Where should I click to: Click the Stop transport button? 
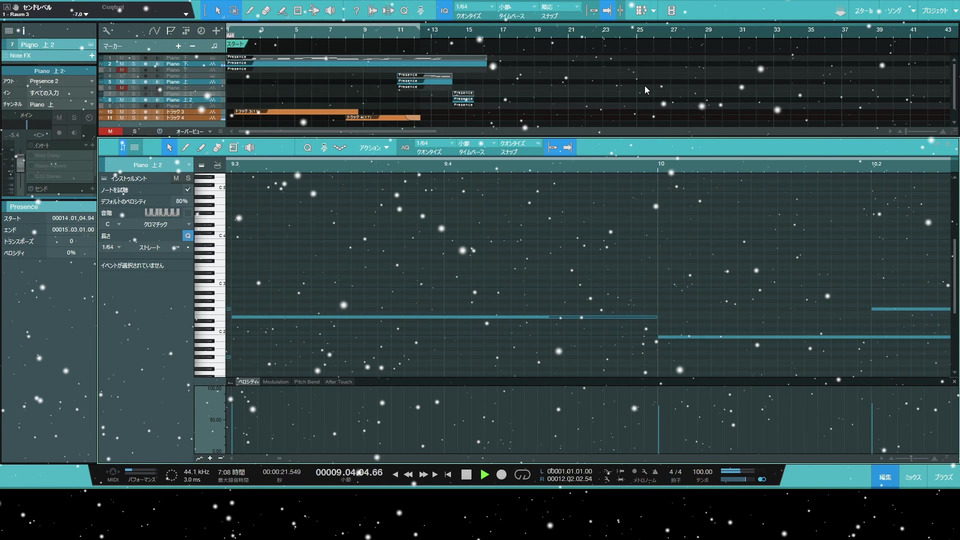click(467, 474)
